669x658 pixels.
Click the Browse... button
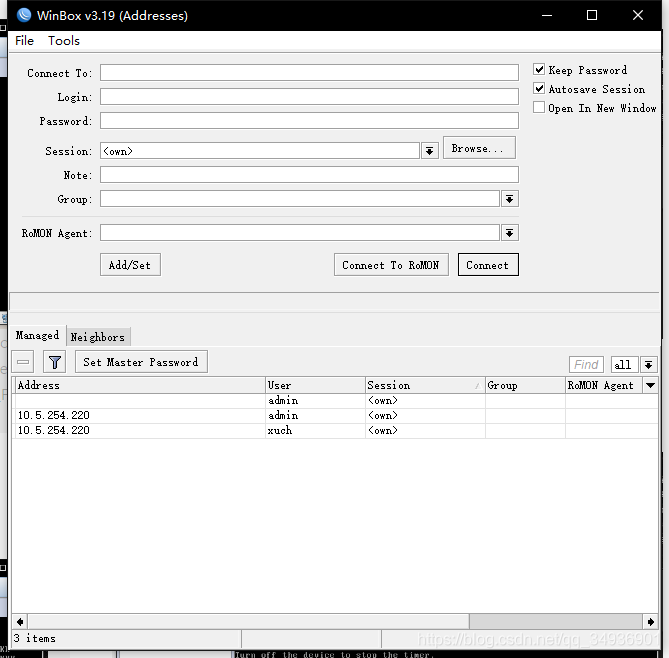click(479, 148)
